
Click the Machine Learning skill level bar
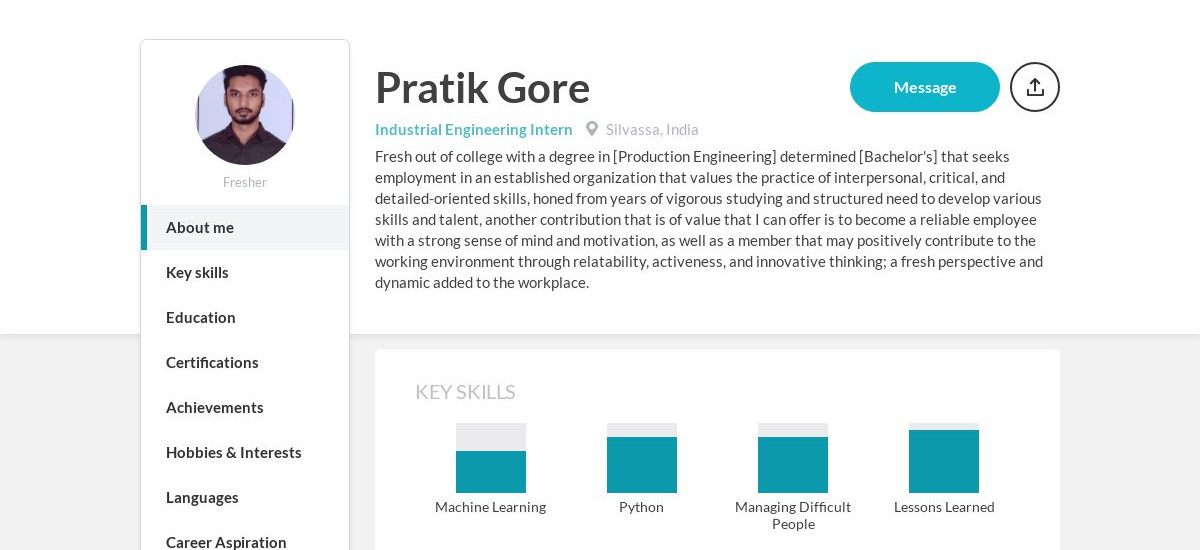click(x=491, y=458)
